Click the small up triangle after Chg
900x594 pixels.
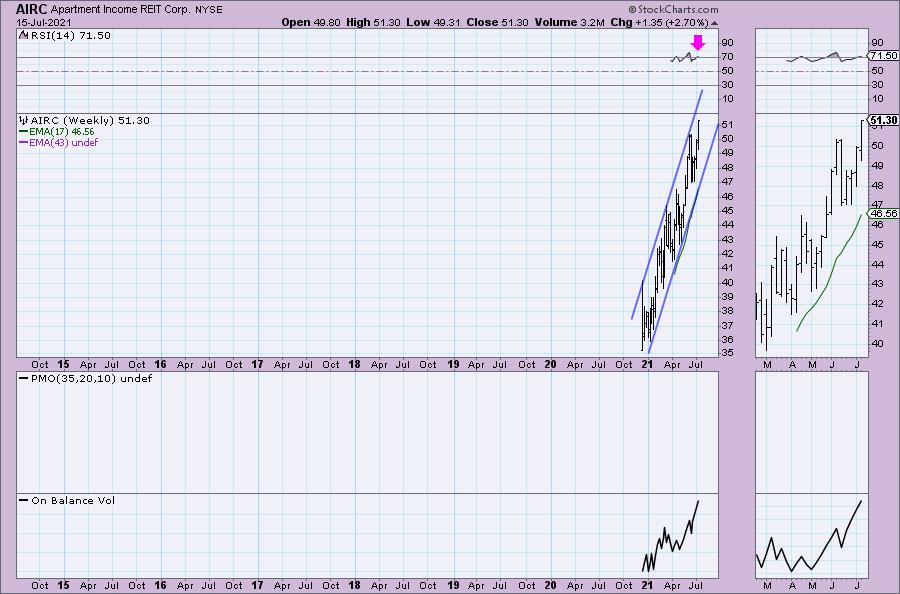tap(714, 24)
